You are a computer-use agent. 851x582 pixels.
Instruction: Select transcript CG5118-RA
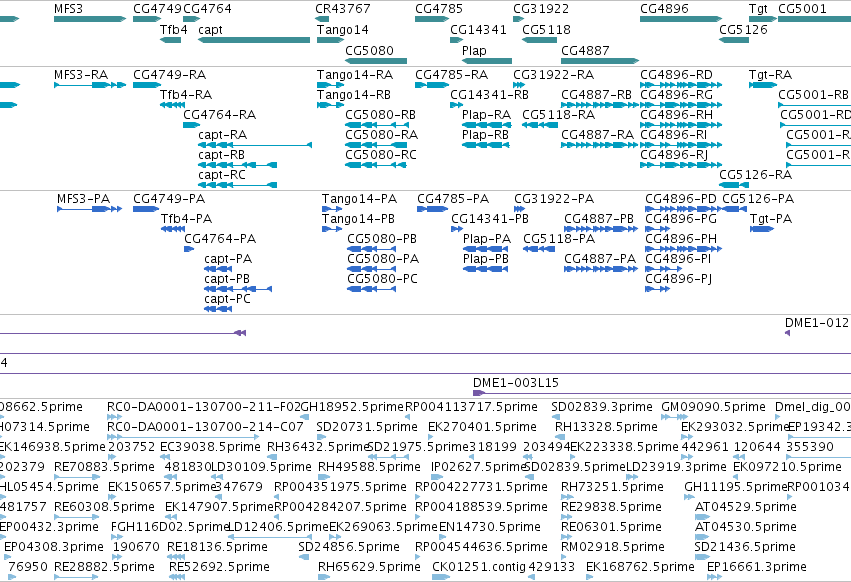pos(540,125)
